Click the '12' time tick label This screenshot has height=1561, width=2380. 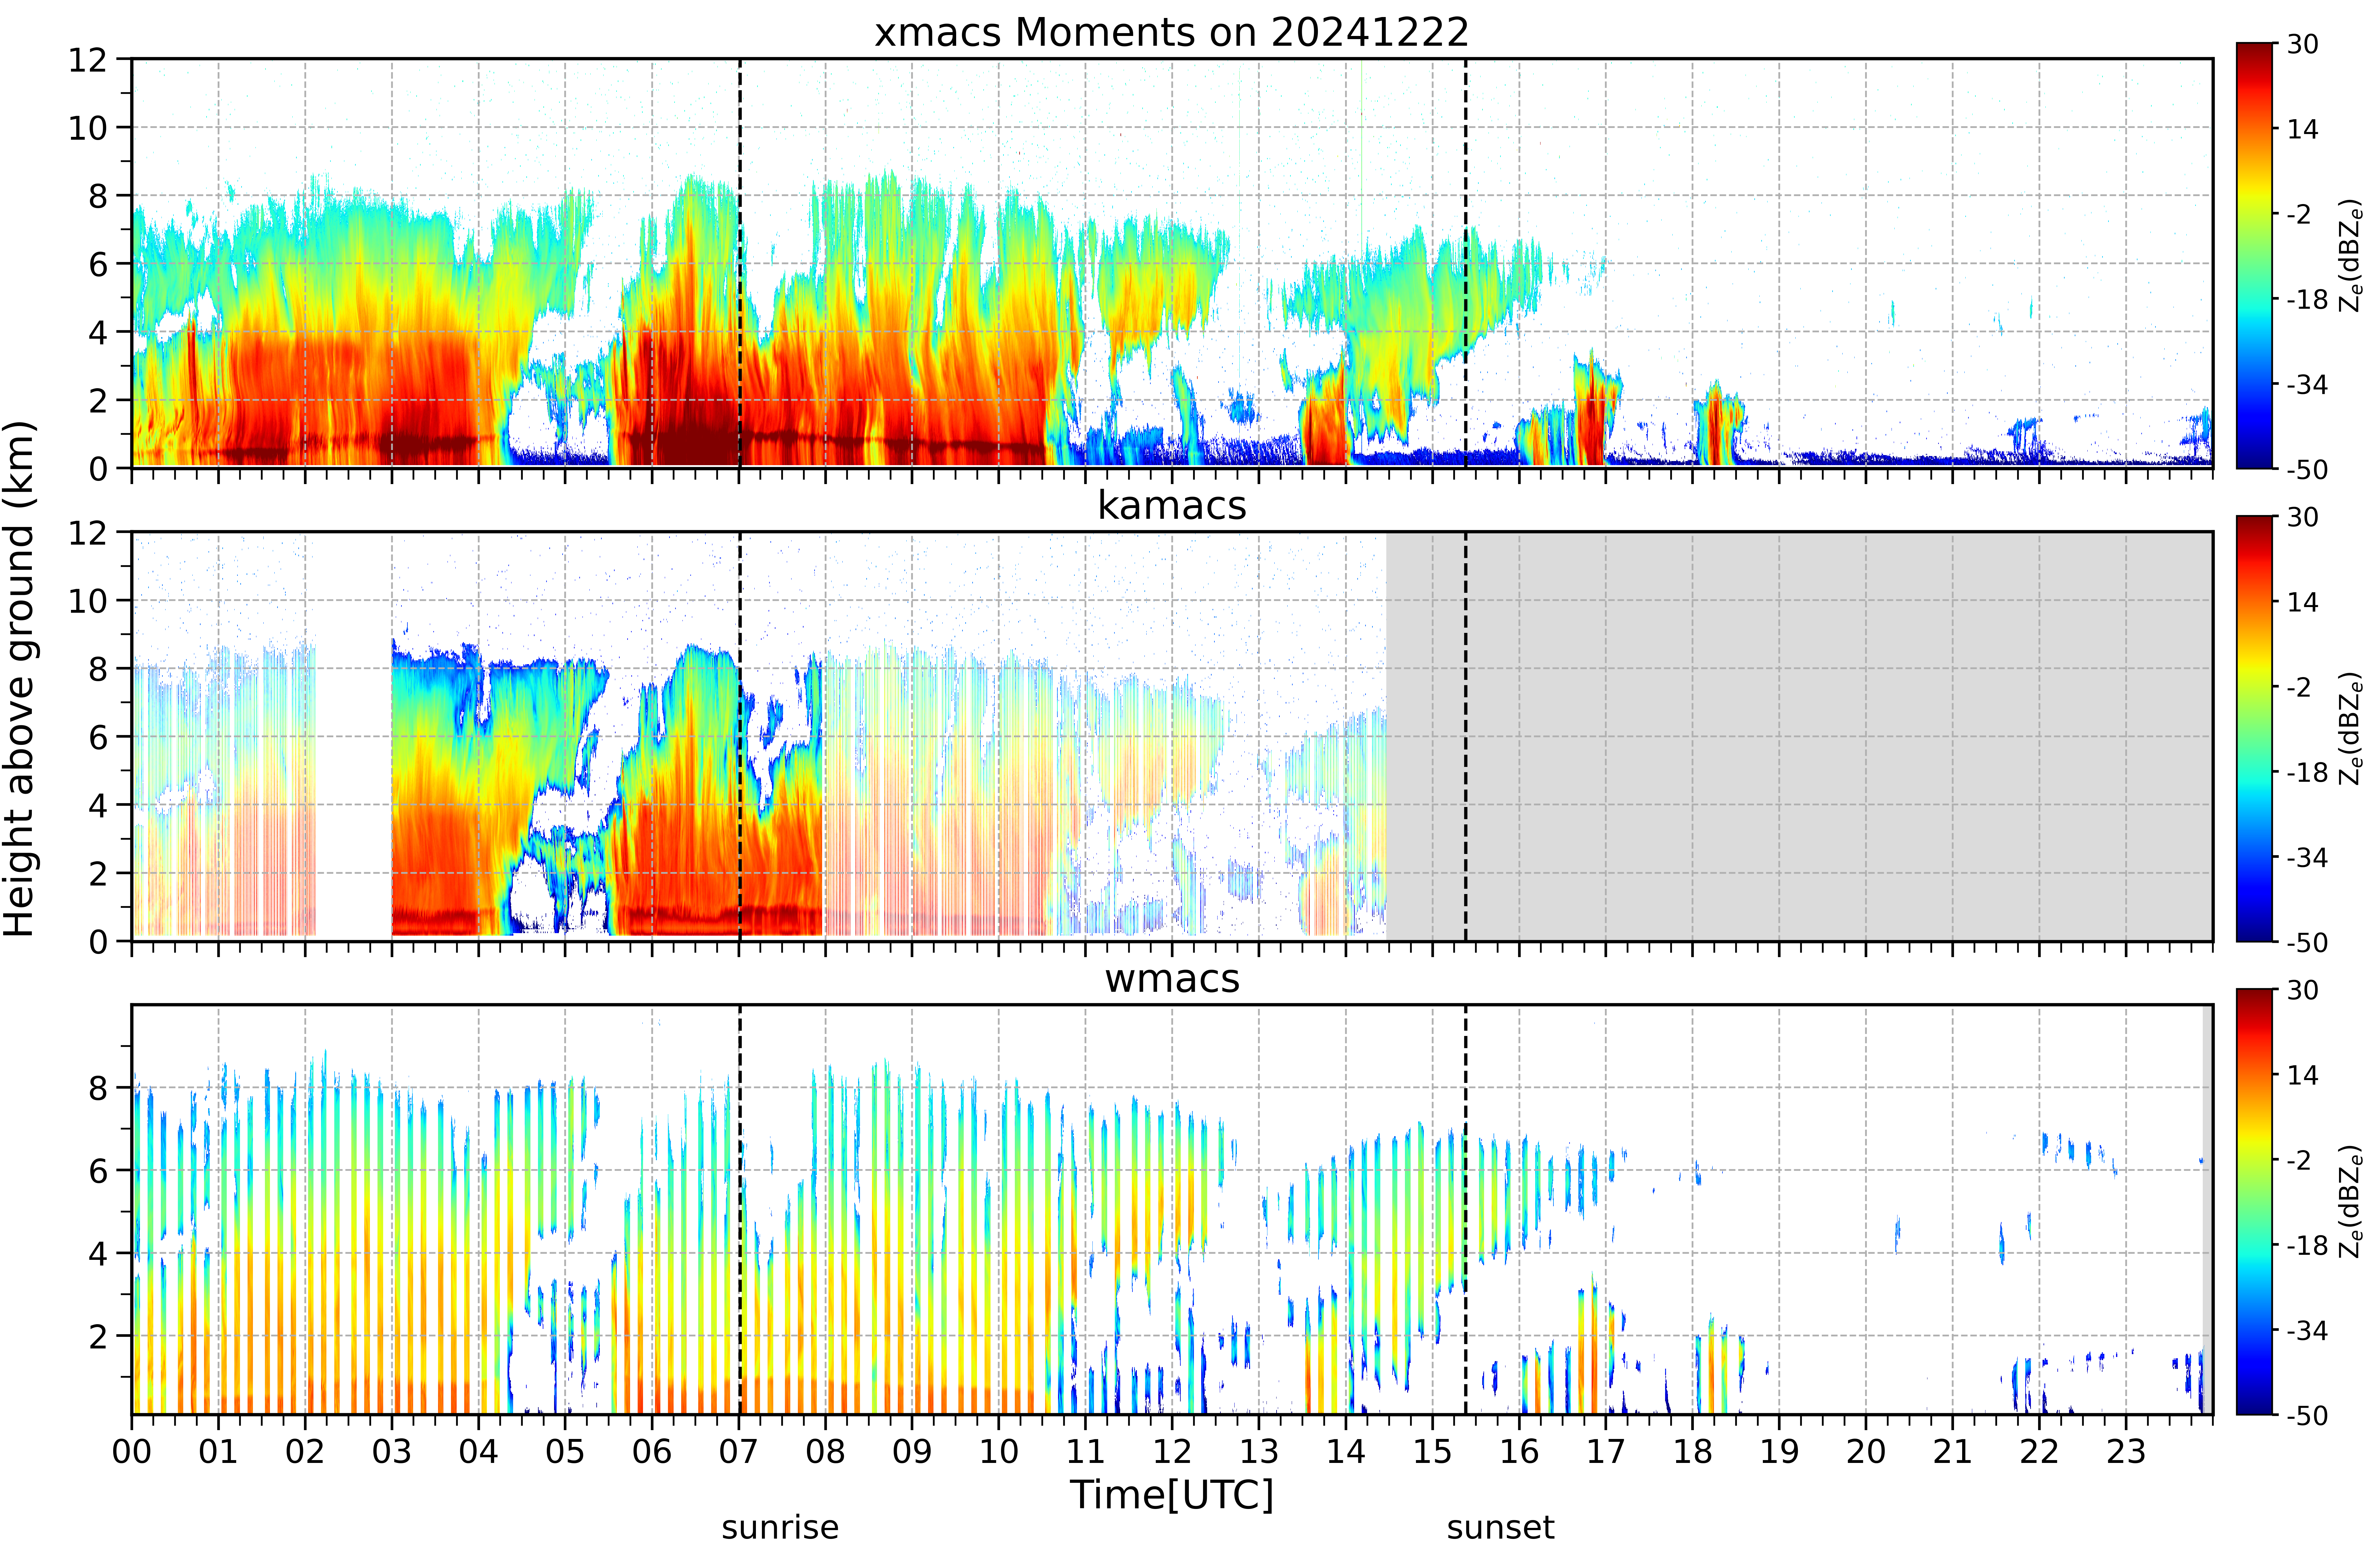click(x=1172, y=1452)
